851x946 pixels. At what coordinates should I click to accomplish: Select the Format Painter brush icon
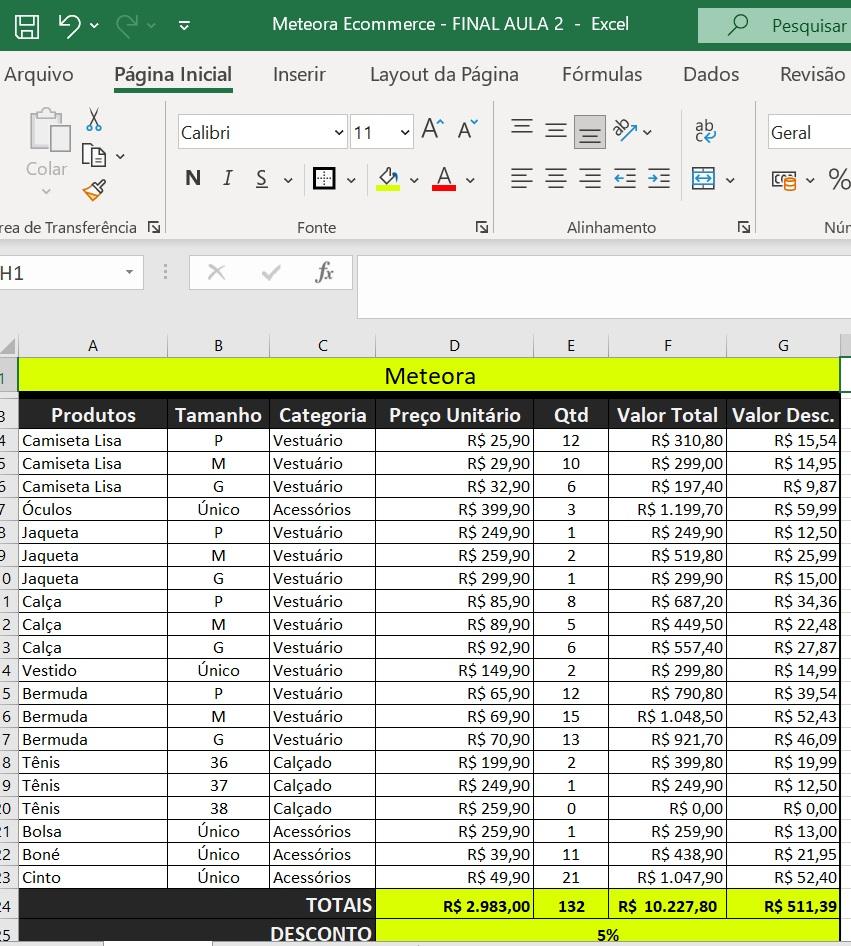(94, 189)
